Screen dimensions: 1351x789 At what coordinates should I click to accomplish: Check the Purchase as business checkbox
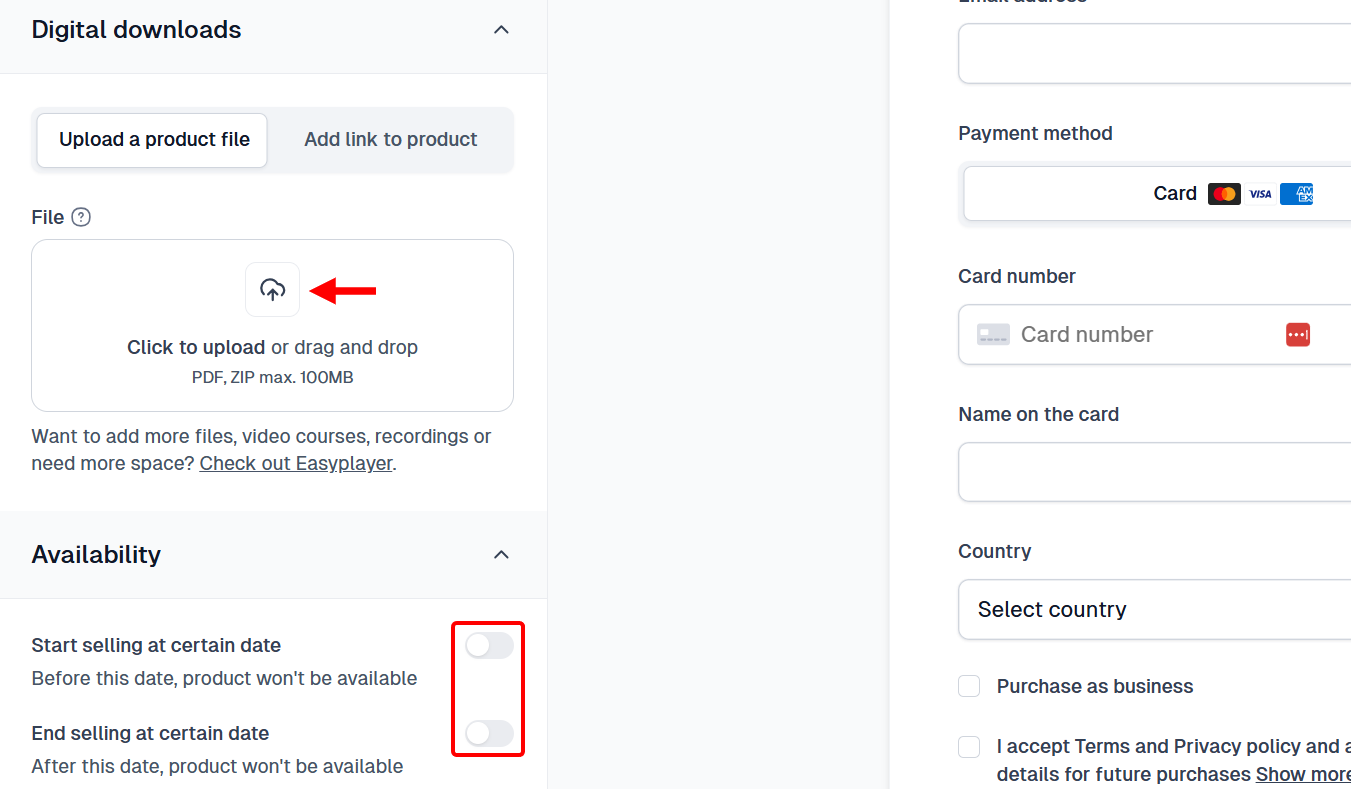coord(968,686)
